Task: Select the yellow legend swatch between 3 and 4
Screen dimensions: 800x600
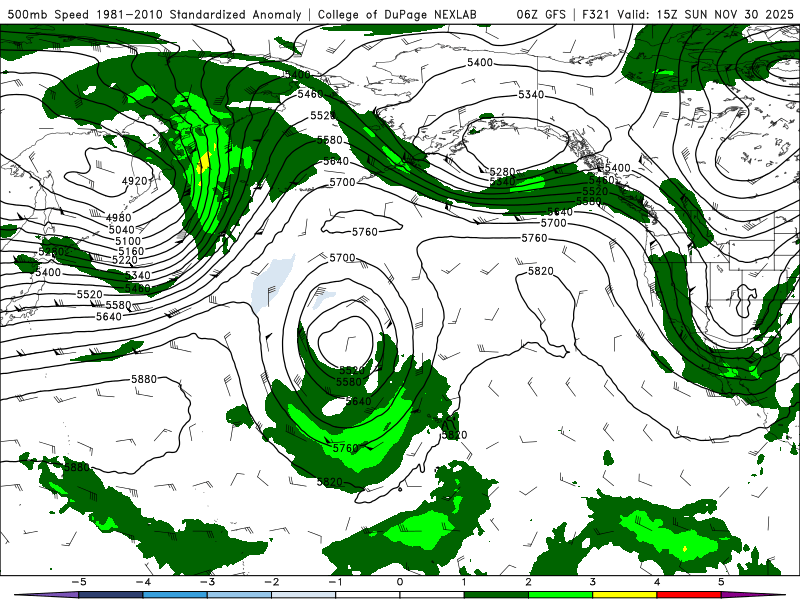Action: (624, 595)
